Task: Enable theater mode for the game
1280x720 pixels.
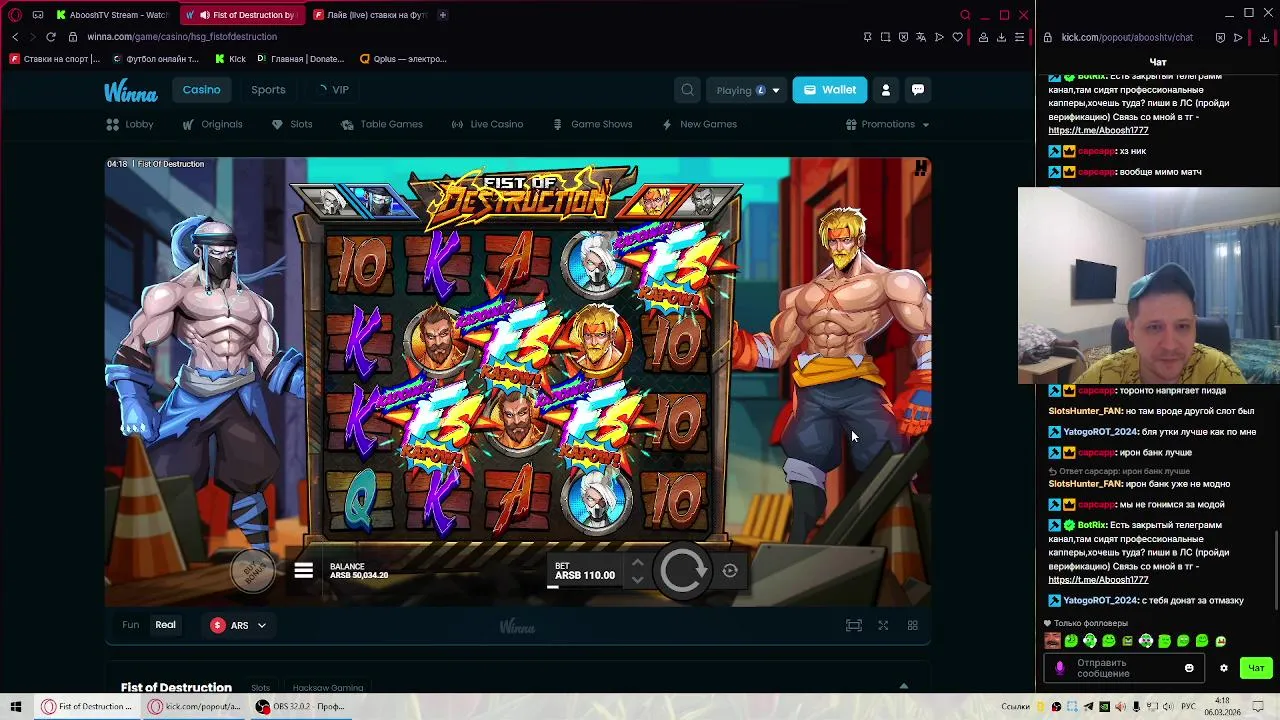Action: pyautogui.click(x=853, y=625)
